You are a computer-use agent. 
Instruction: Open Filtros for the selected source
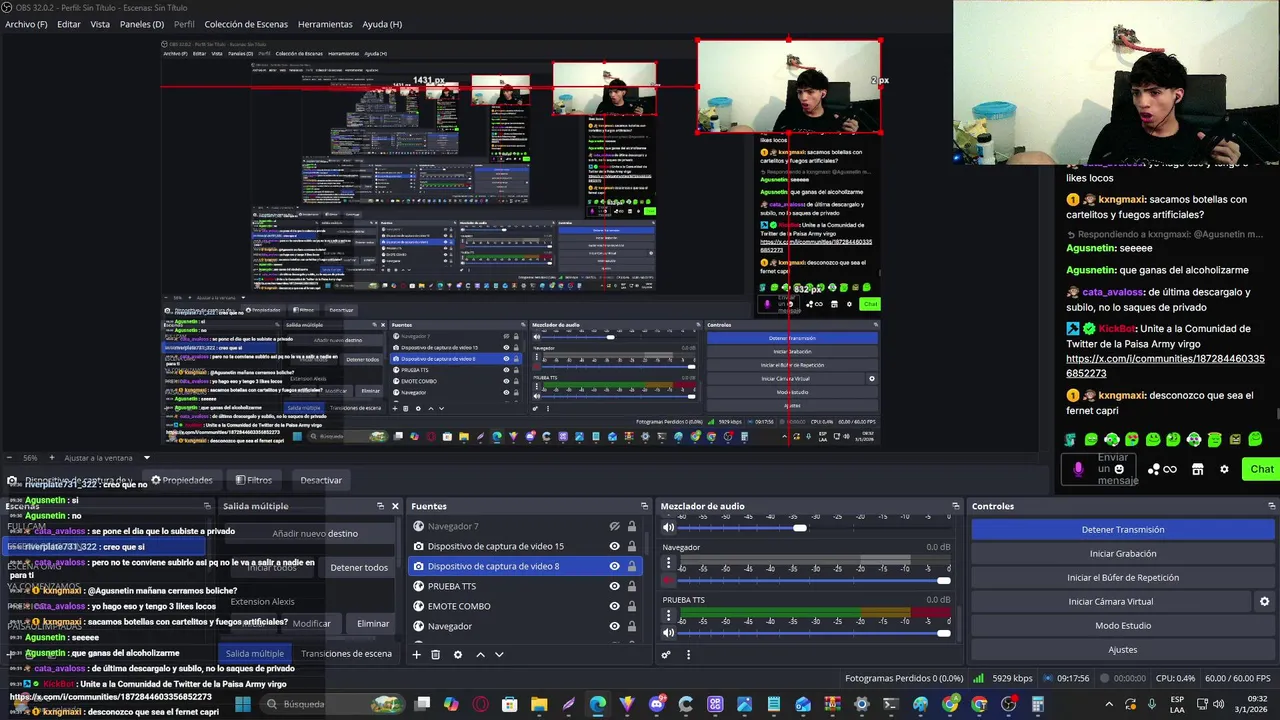point(253,480)
